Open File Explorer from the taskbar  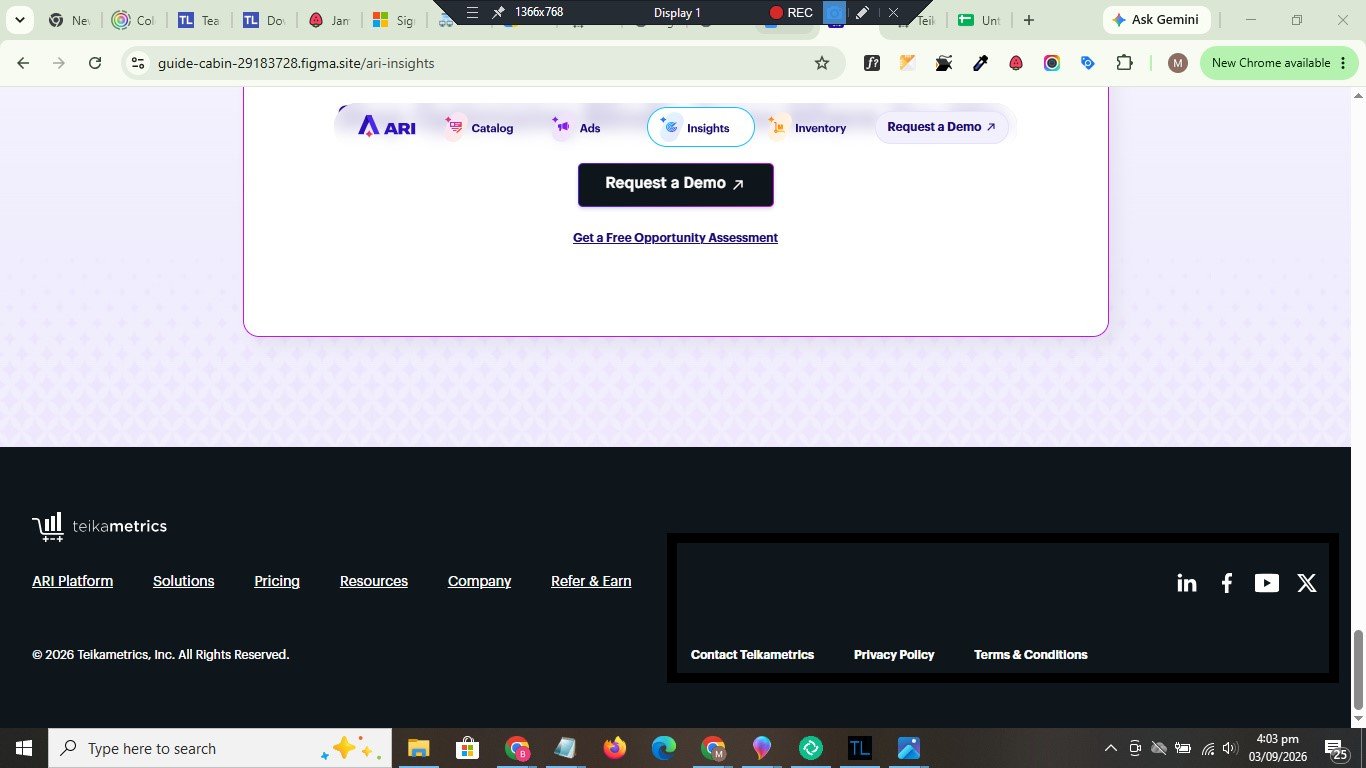(x=418, y=748)
